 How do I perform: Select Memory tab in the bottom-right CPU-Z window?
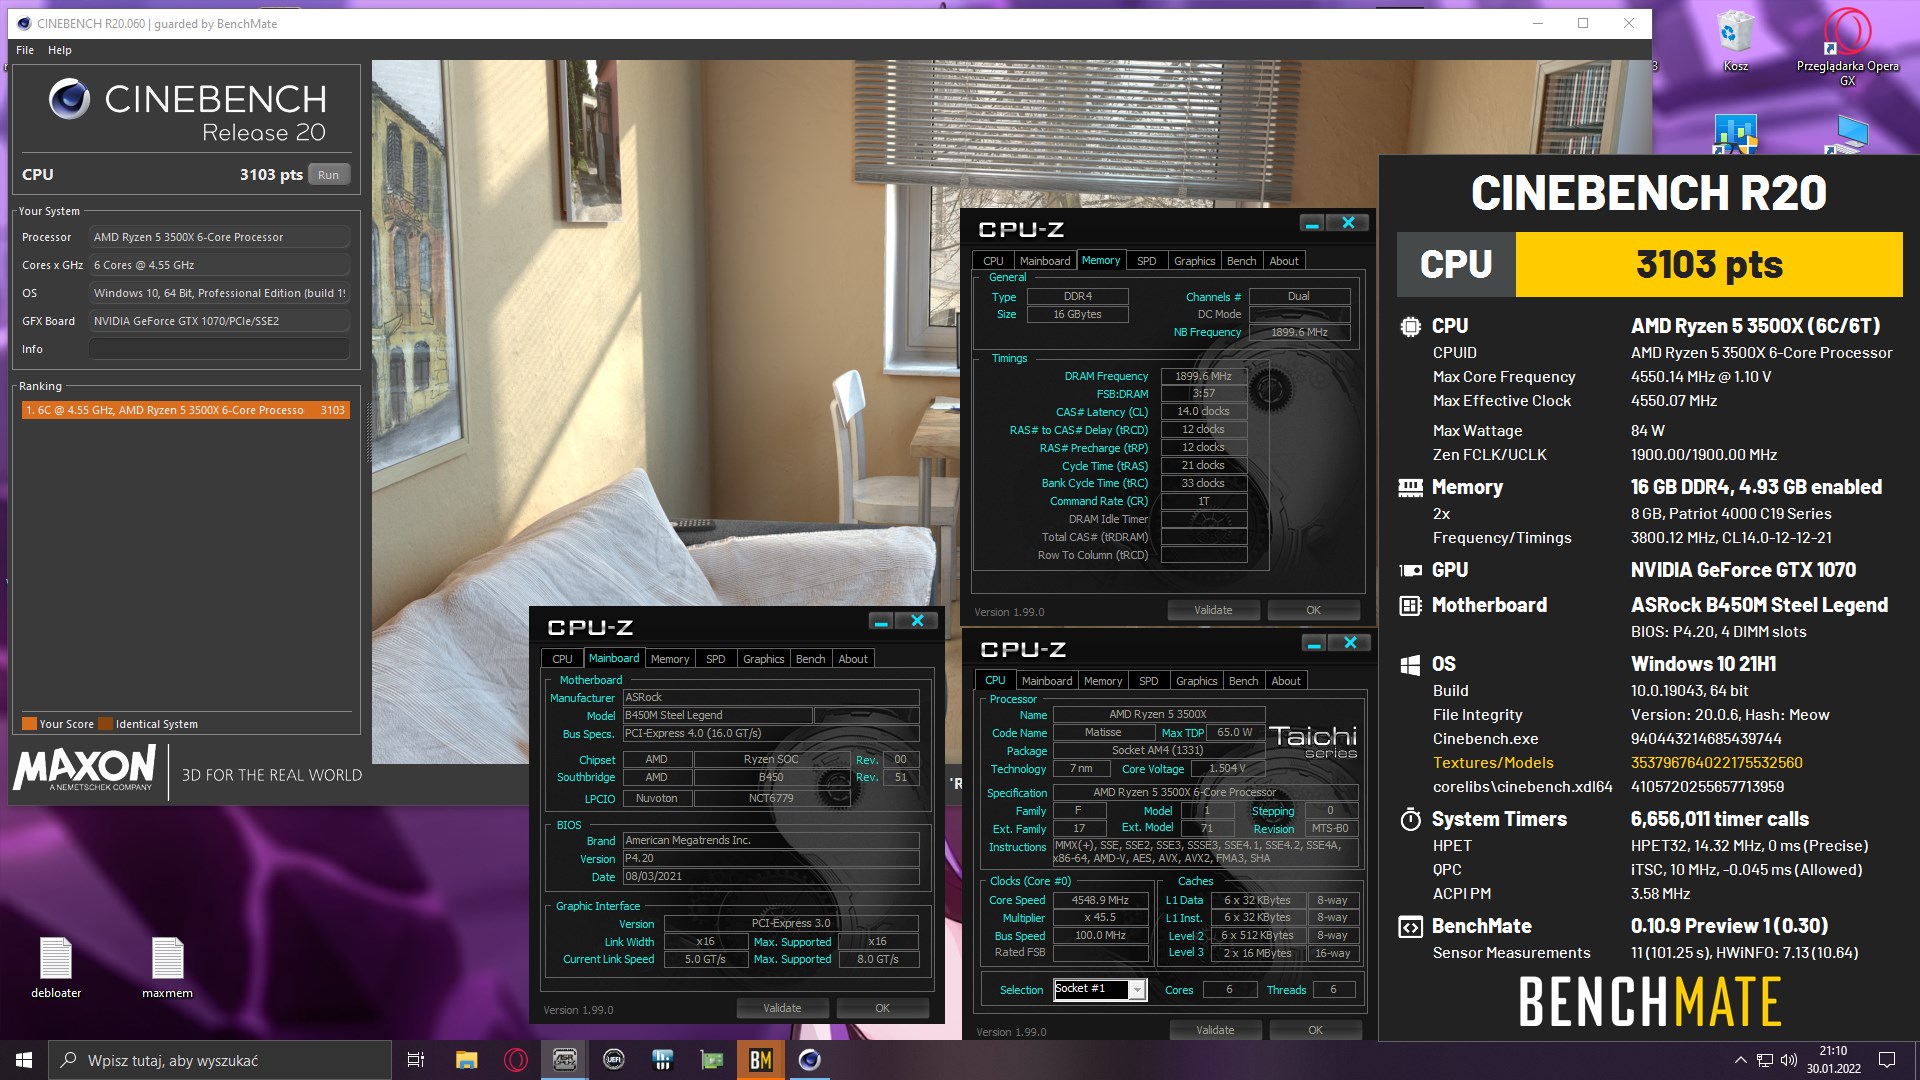pos(1103,681)
